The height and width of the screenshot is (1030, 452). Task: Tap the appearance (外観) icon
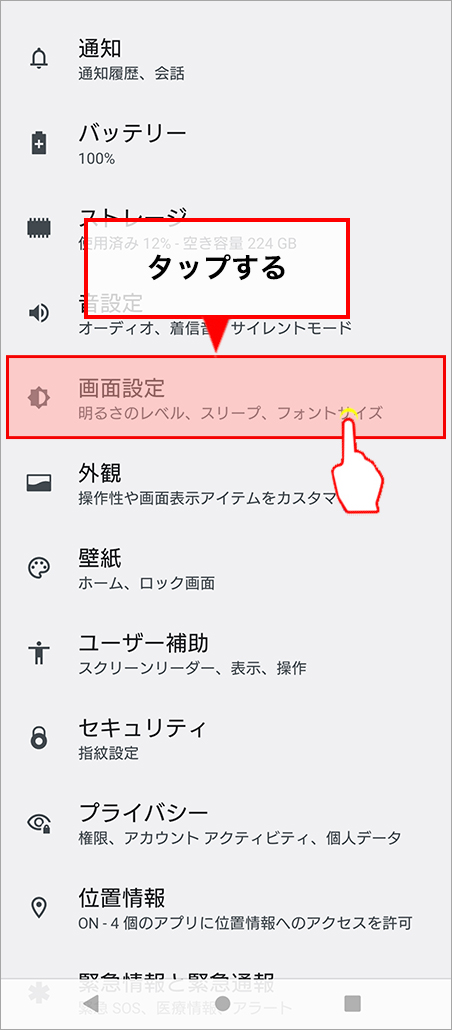click(39, 483)
